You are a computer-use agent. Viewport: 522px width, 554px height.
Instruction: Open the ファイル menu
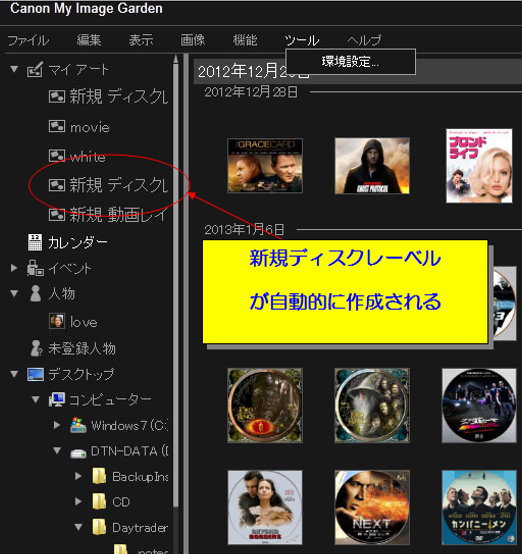point(28,40)
